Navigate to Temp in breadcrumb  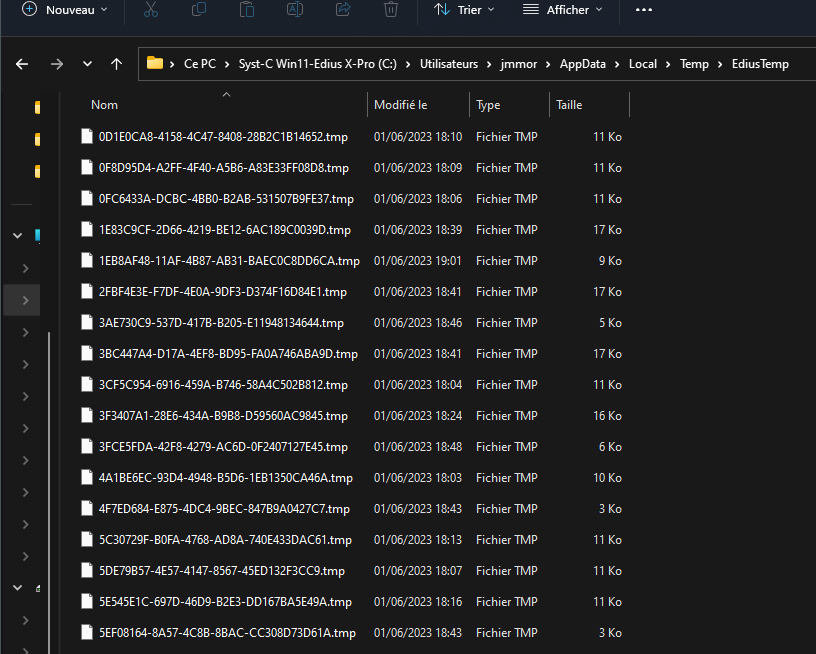(694, 64)
